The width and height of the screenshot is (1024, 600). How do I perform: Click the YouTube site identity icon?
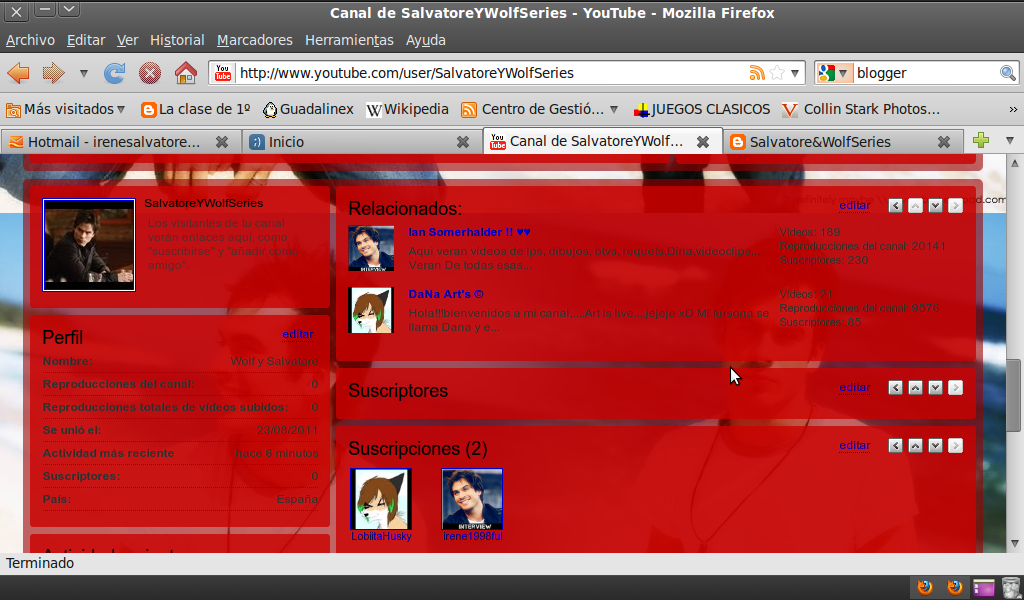tap(223, 72)
